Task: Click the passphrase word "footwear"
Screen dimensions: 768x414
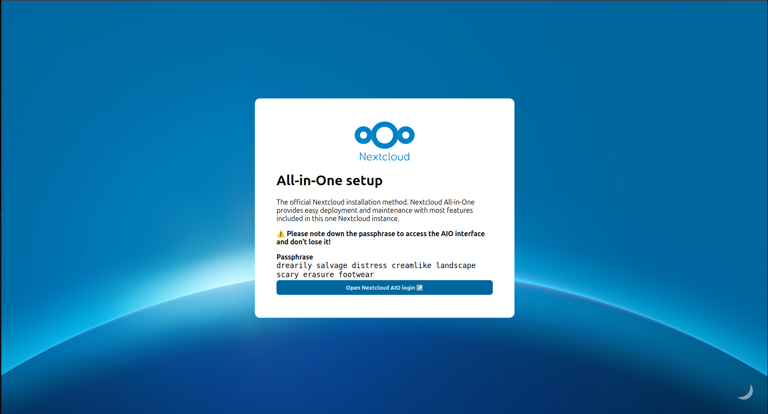Action: tap(356, 275)
